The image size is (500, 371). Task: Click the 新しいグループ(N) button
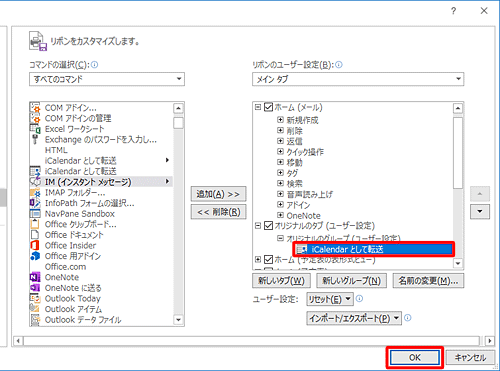point(351,281)
